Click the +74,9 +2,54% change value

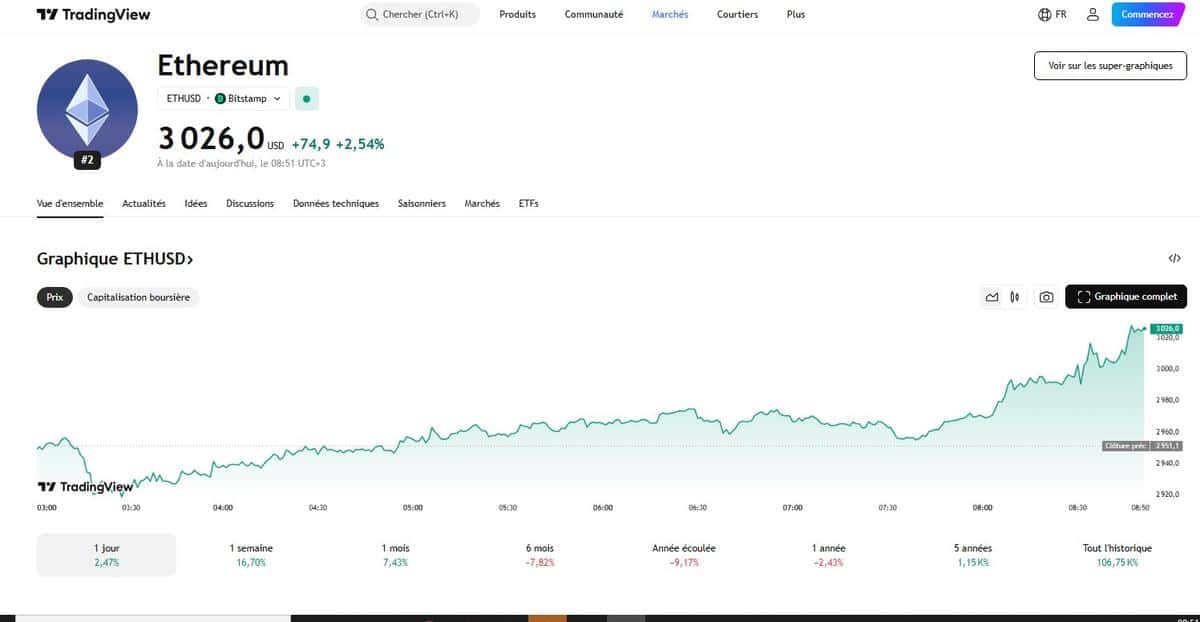338,144
